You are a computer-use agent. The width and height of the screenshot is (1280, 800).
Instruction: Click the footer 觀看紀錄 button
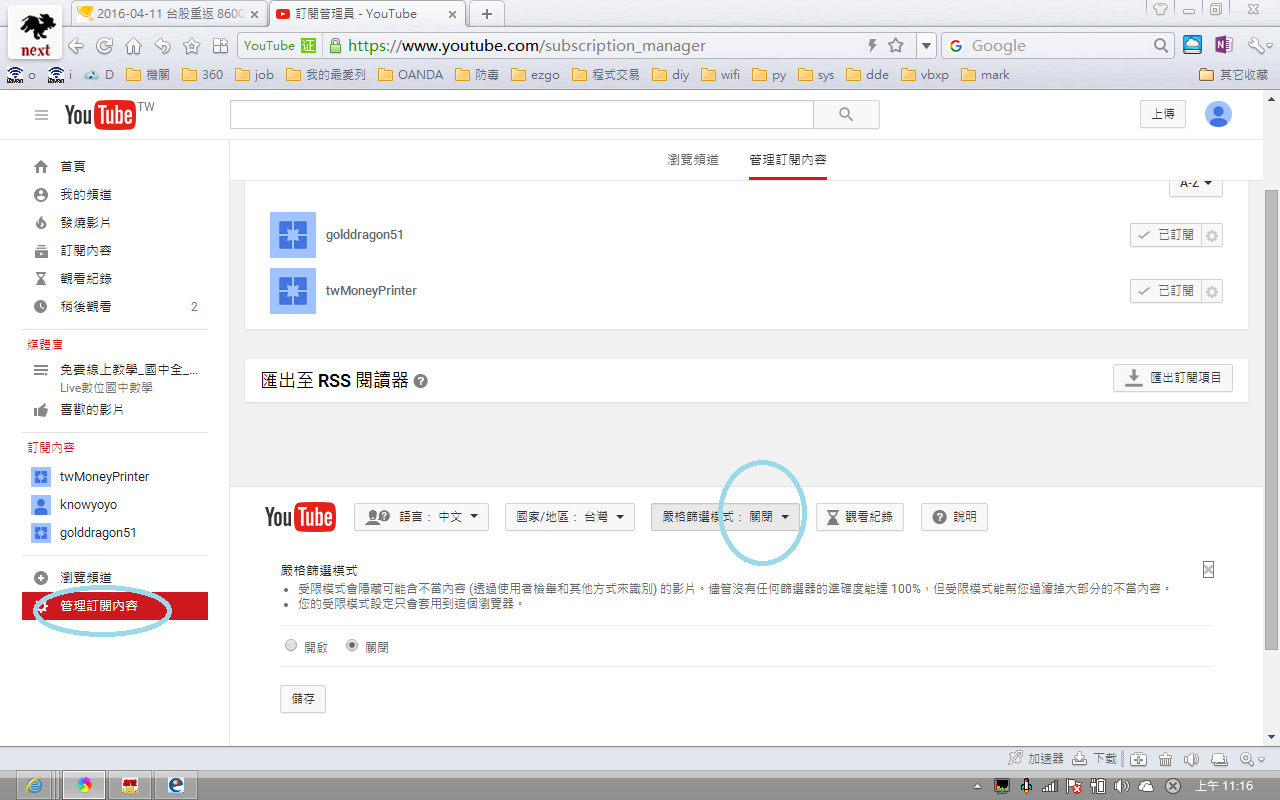tap(861, 517)
